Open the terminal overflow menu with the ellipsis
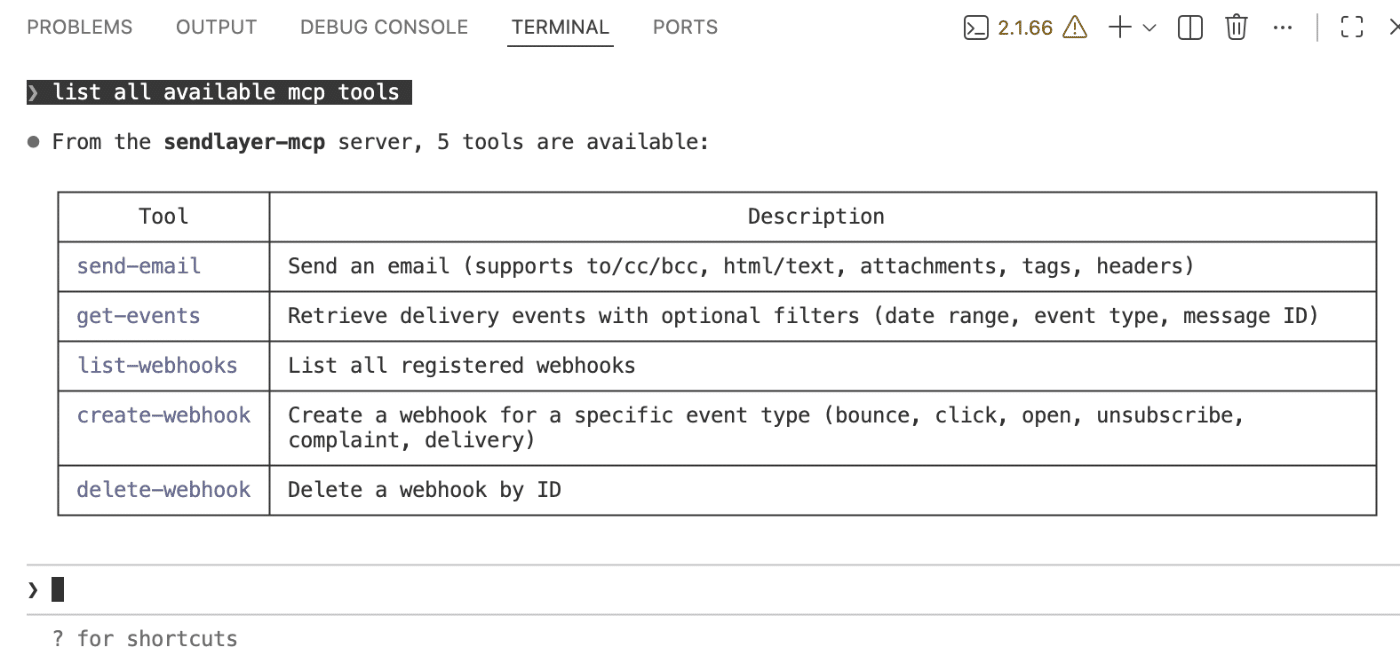Screen dimensions: 1400x671 tap(1283, 27)
